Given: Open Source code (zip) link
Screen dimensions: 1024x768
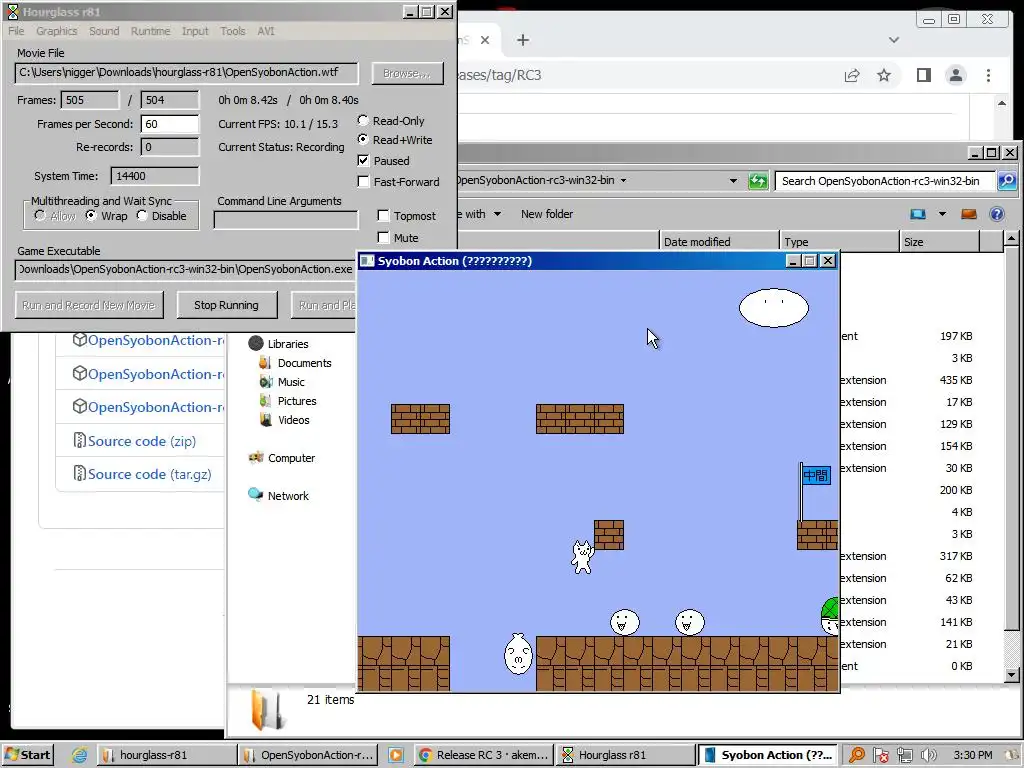Looking at the screenshot, I should pyautogui.click(x=142, y=441).
